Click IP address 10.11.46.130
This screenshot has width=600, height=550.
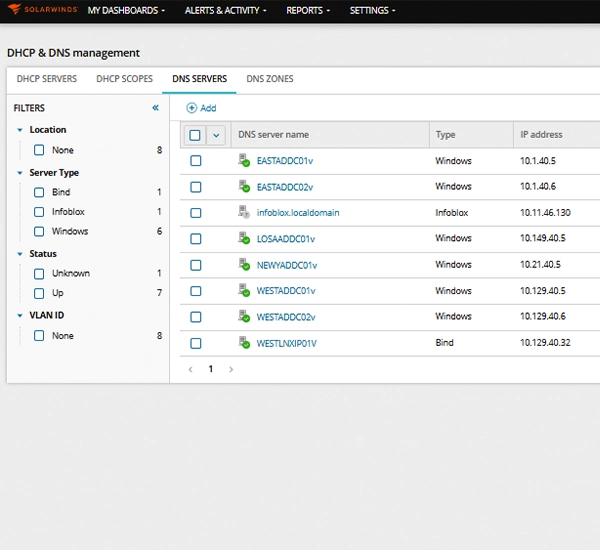(545, 213)
